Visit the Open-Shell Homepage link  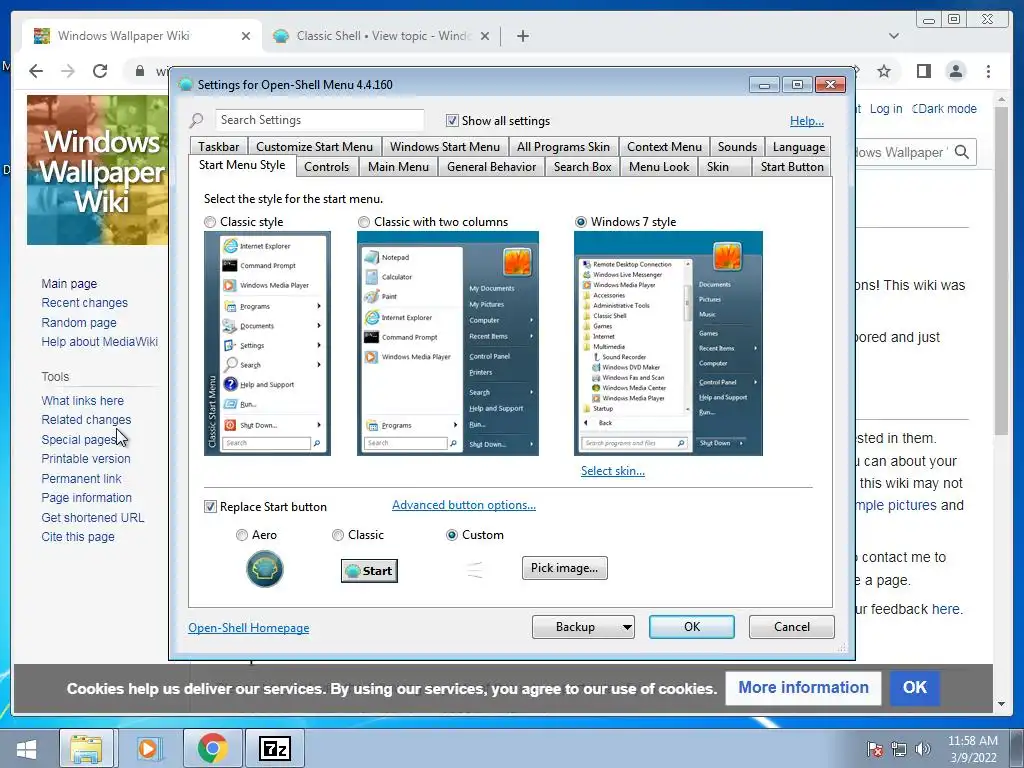click(x=249, y=628)
